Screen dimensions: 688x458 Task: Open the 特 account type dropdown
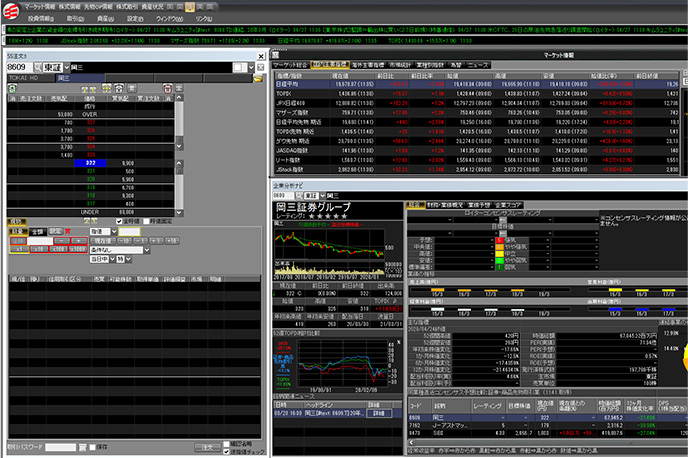click(128, 259)
